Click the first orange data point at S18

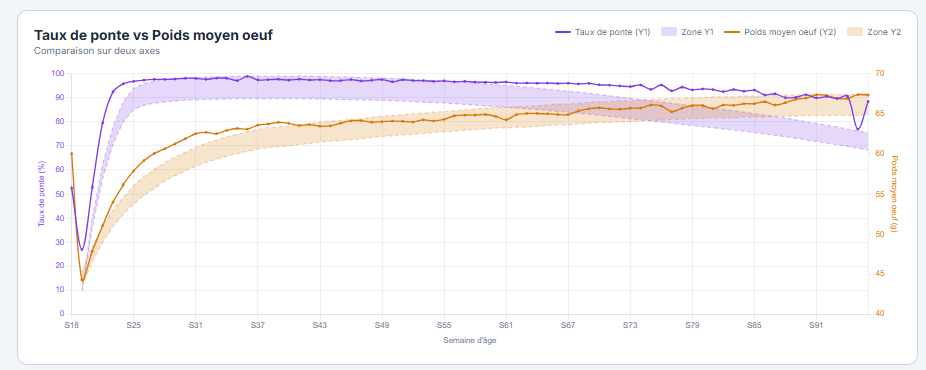pos(71,153)
